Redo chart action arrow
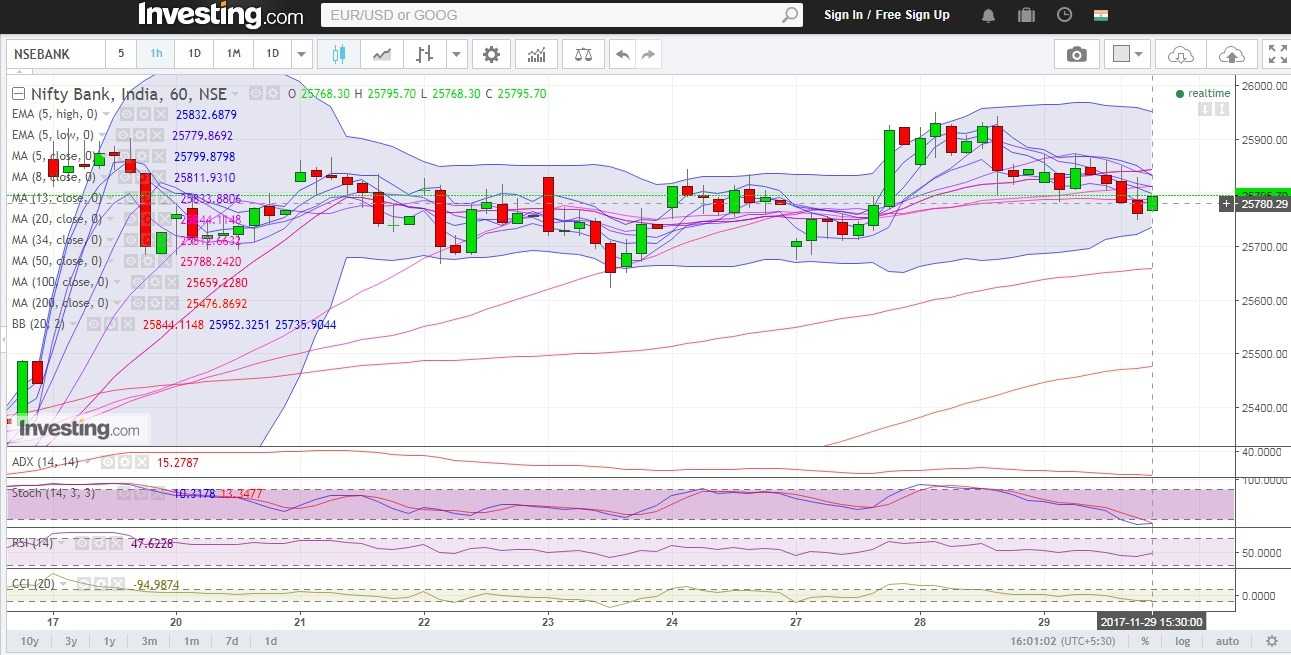Image resolution: width=1291 pixels, height=655 pixels. pos(648,54)
